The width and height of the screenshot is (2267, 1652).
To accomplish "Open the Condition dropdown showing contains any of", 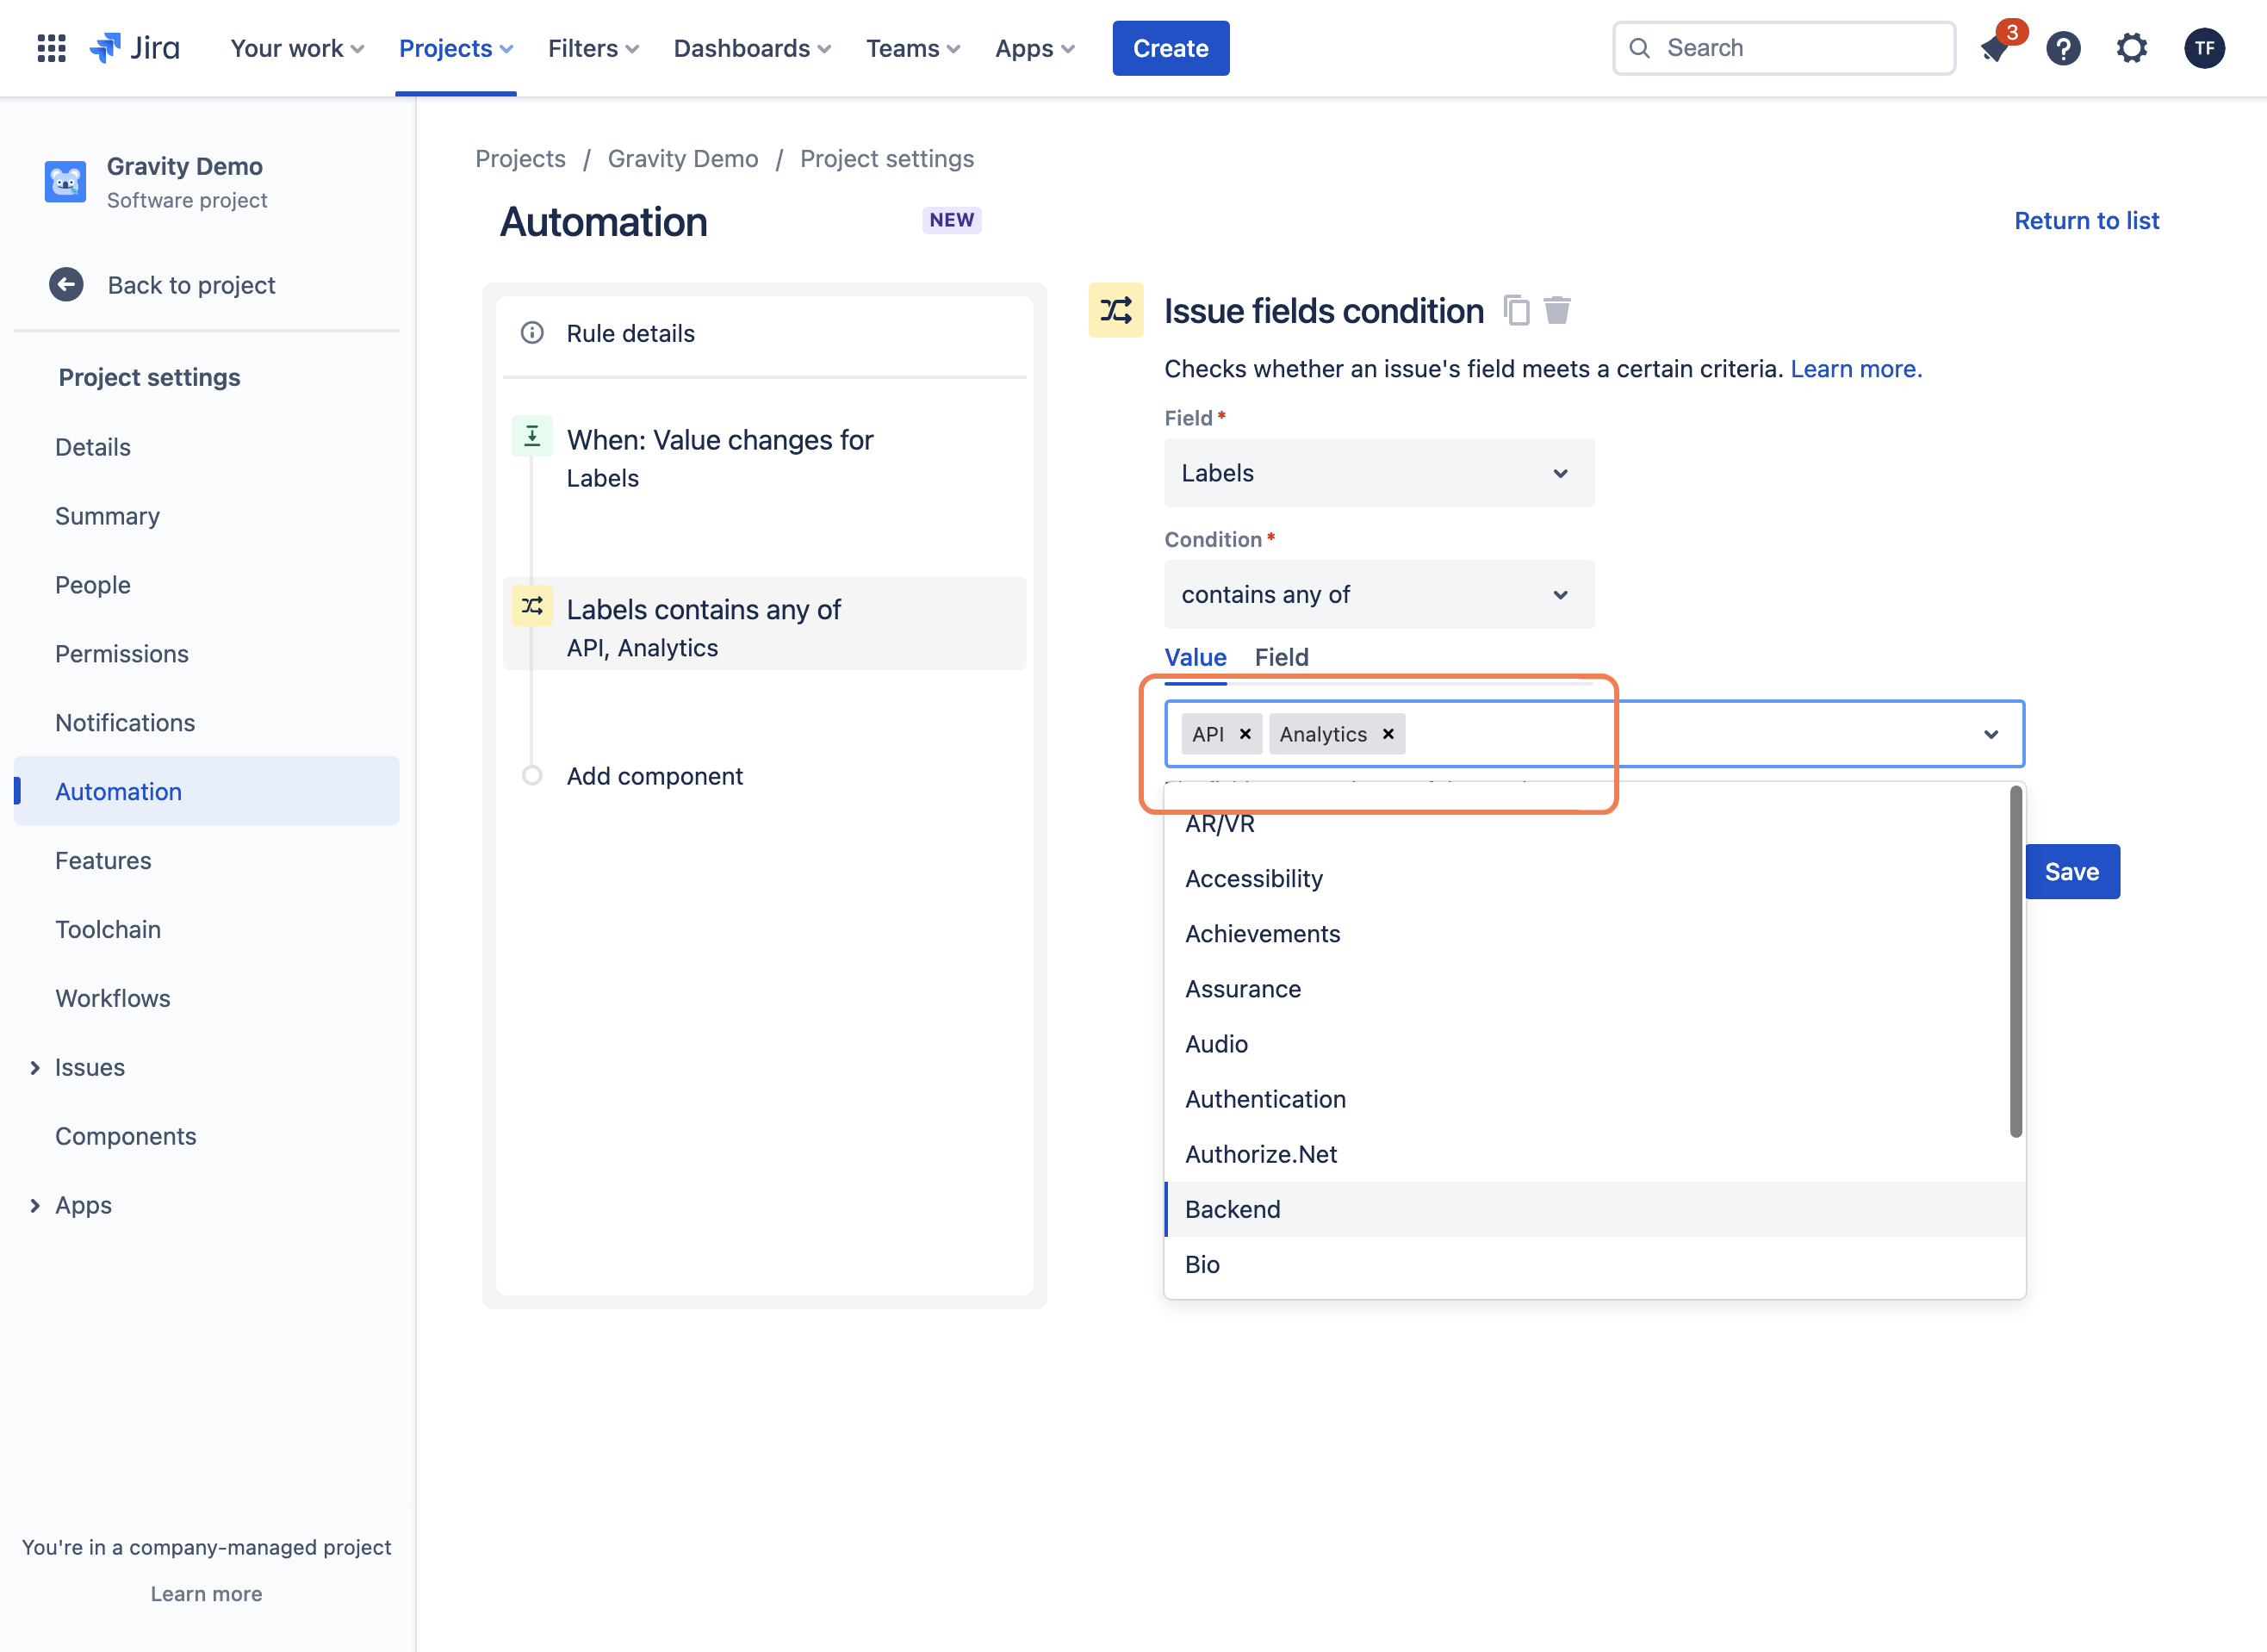I will click(x=1379, y=595).
